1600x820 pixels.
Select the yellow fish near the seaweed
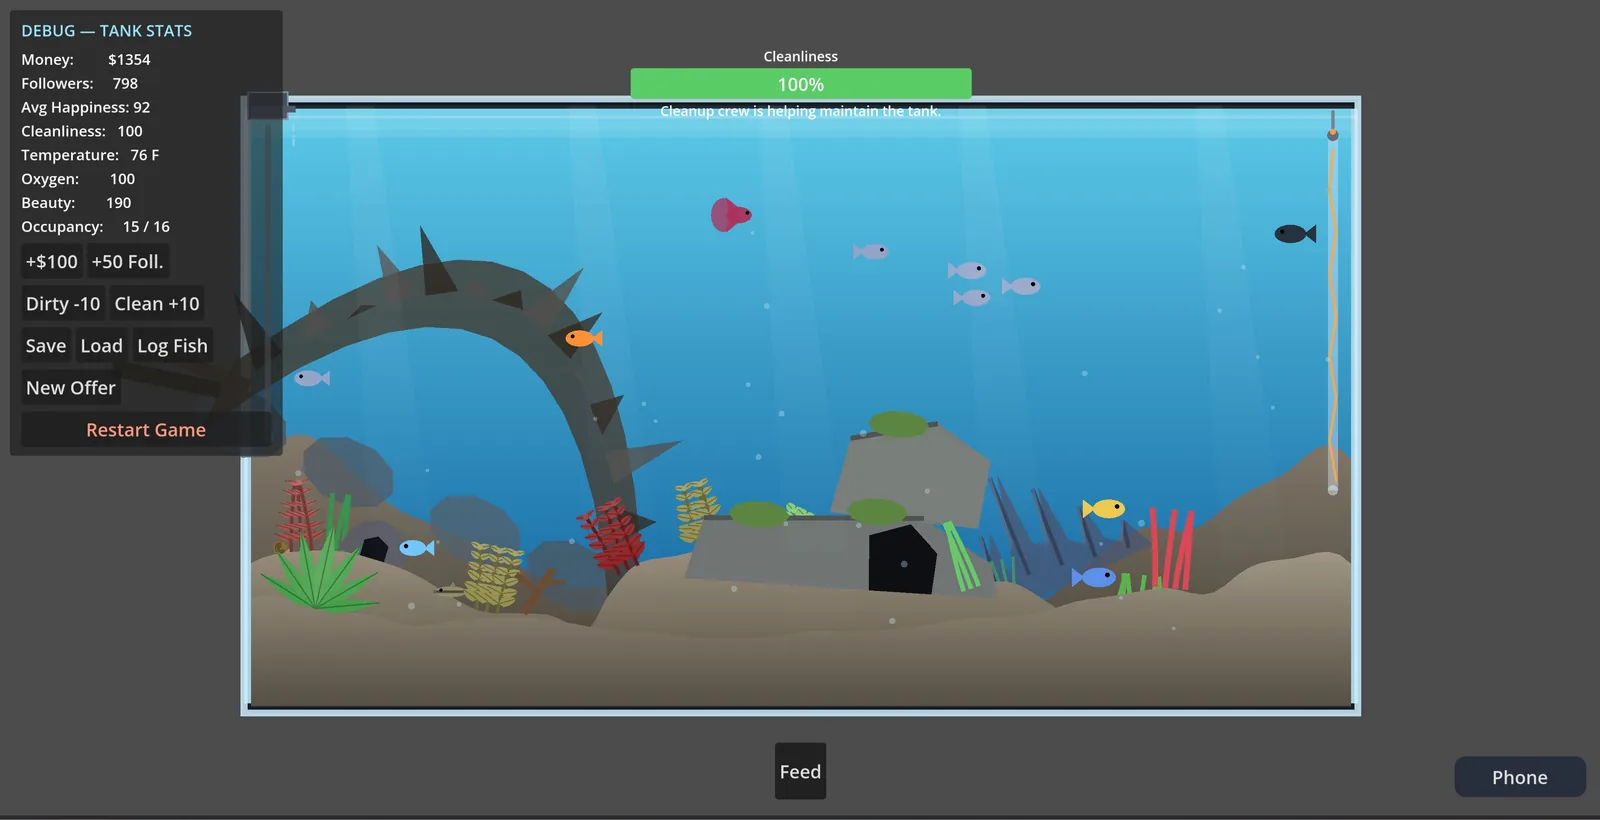point(1104,508)
